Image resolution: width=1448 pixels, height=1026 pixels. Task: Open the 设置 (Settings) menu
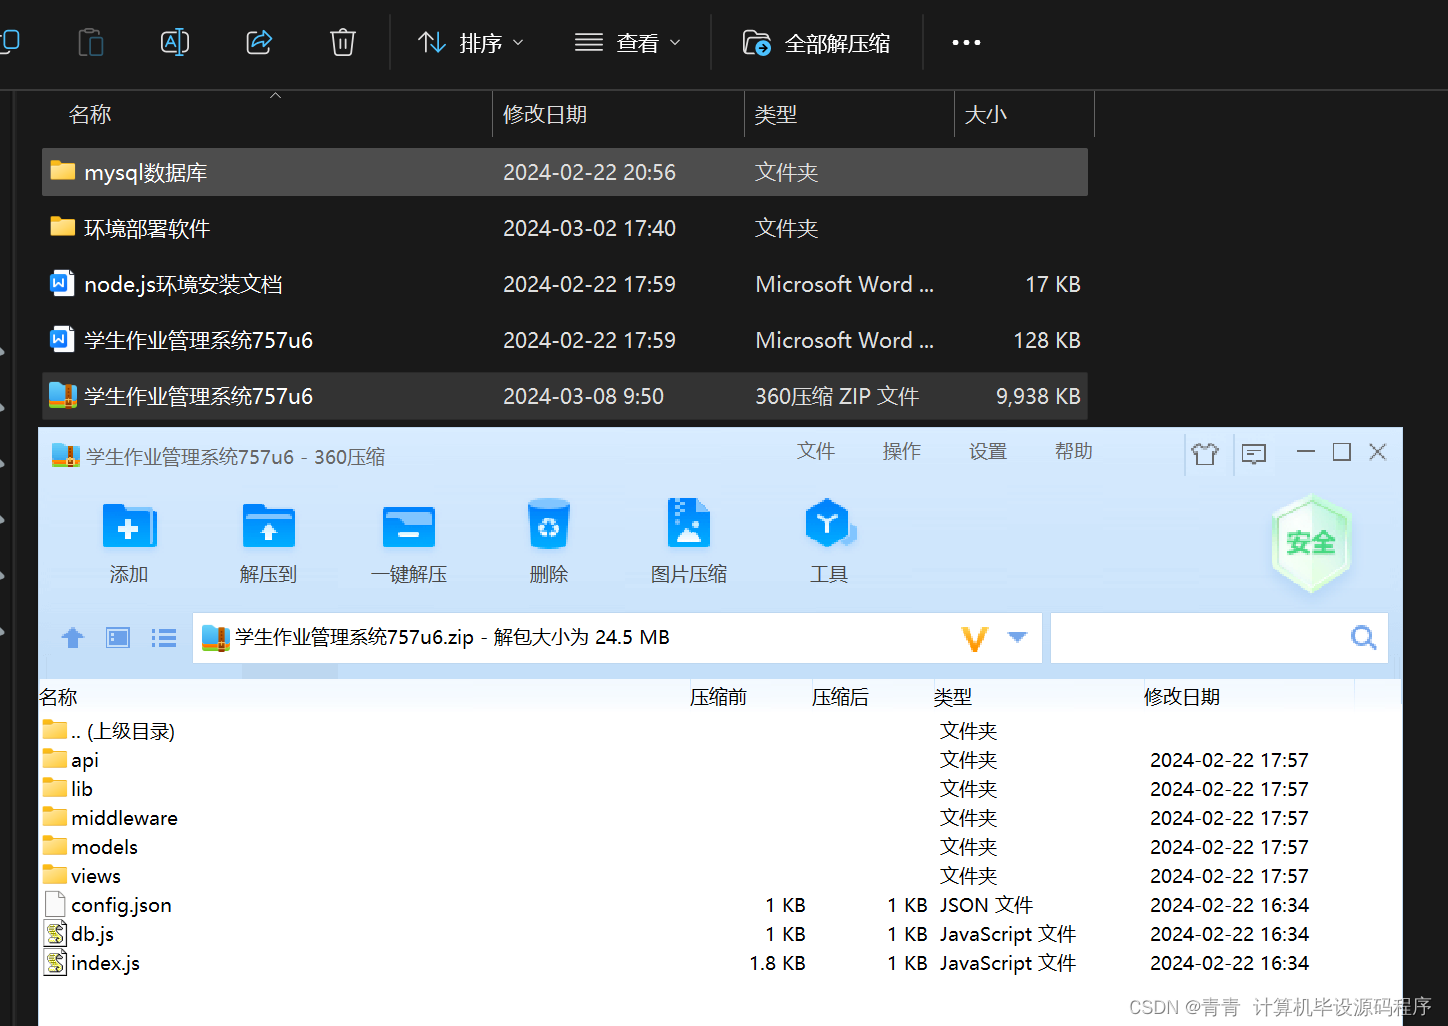(x=987, y=451)
